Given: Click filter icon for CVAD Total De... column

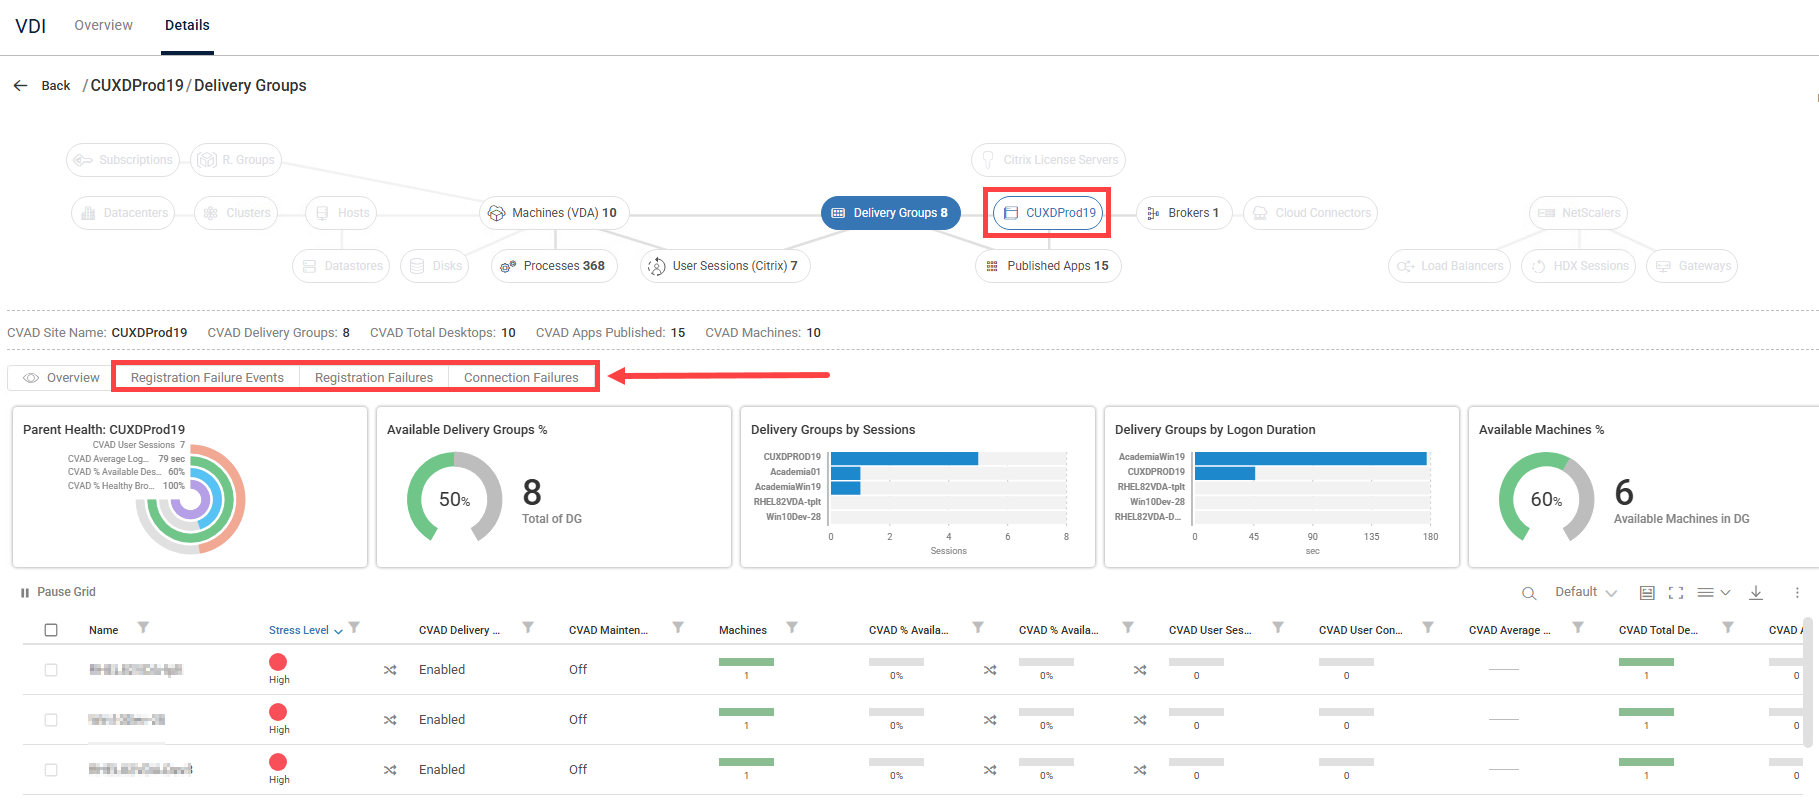Looking at the screenshot, I should pos(1728,628).
